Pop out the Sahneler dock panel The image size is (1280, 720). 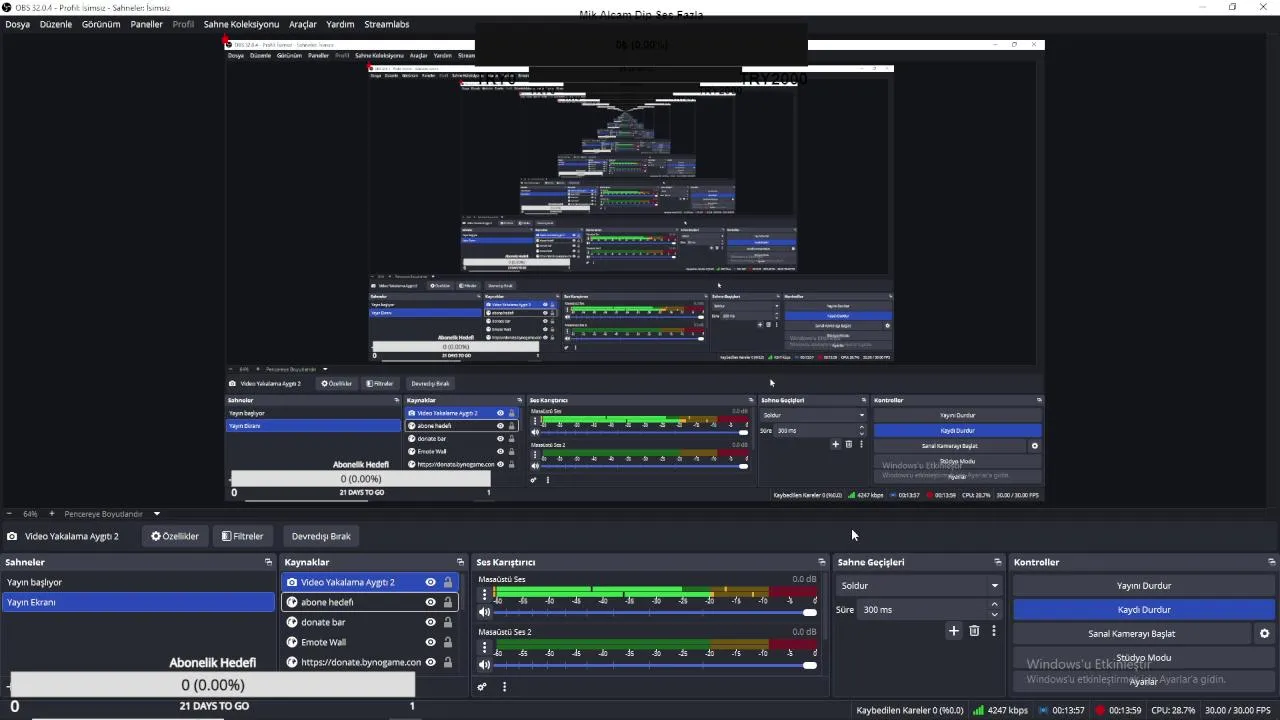(x=268, y=562)
